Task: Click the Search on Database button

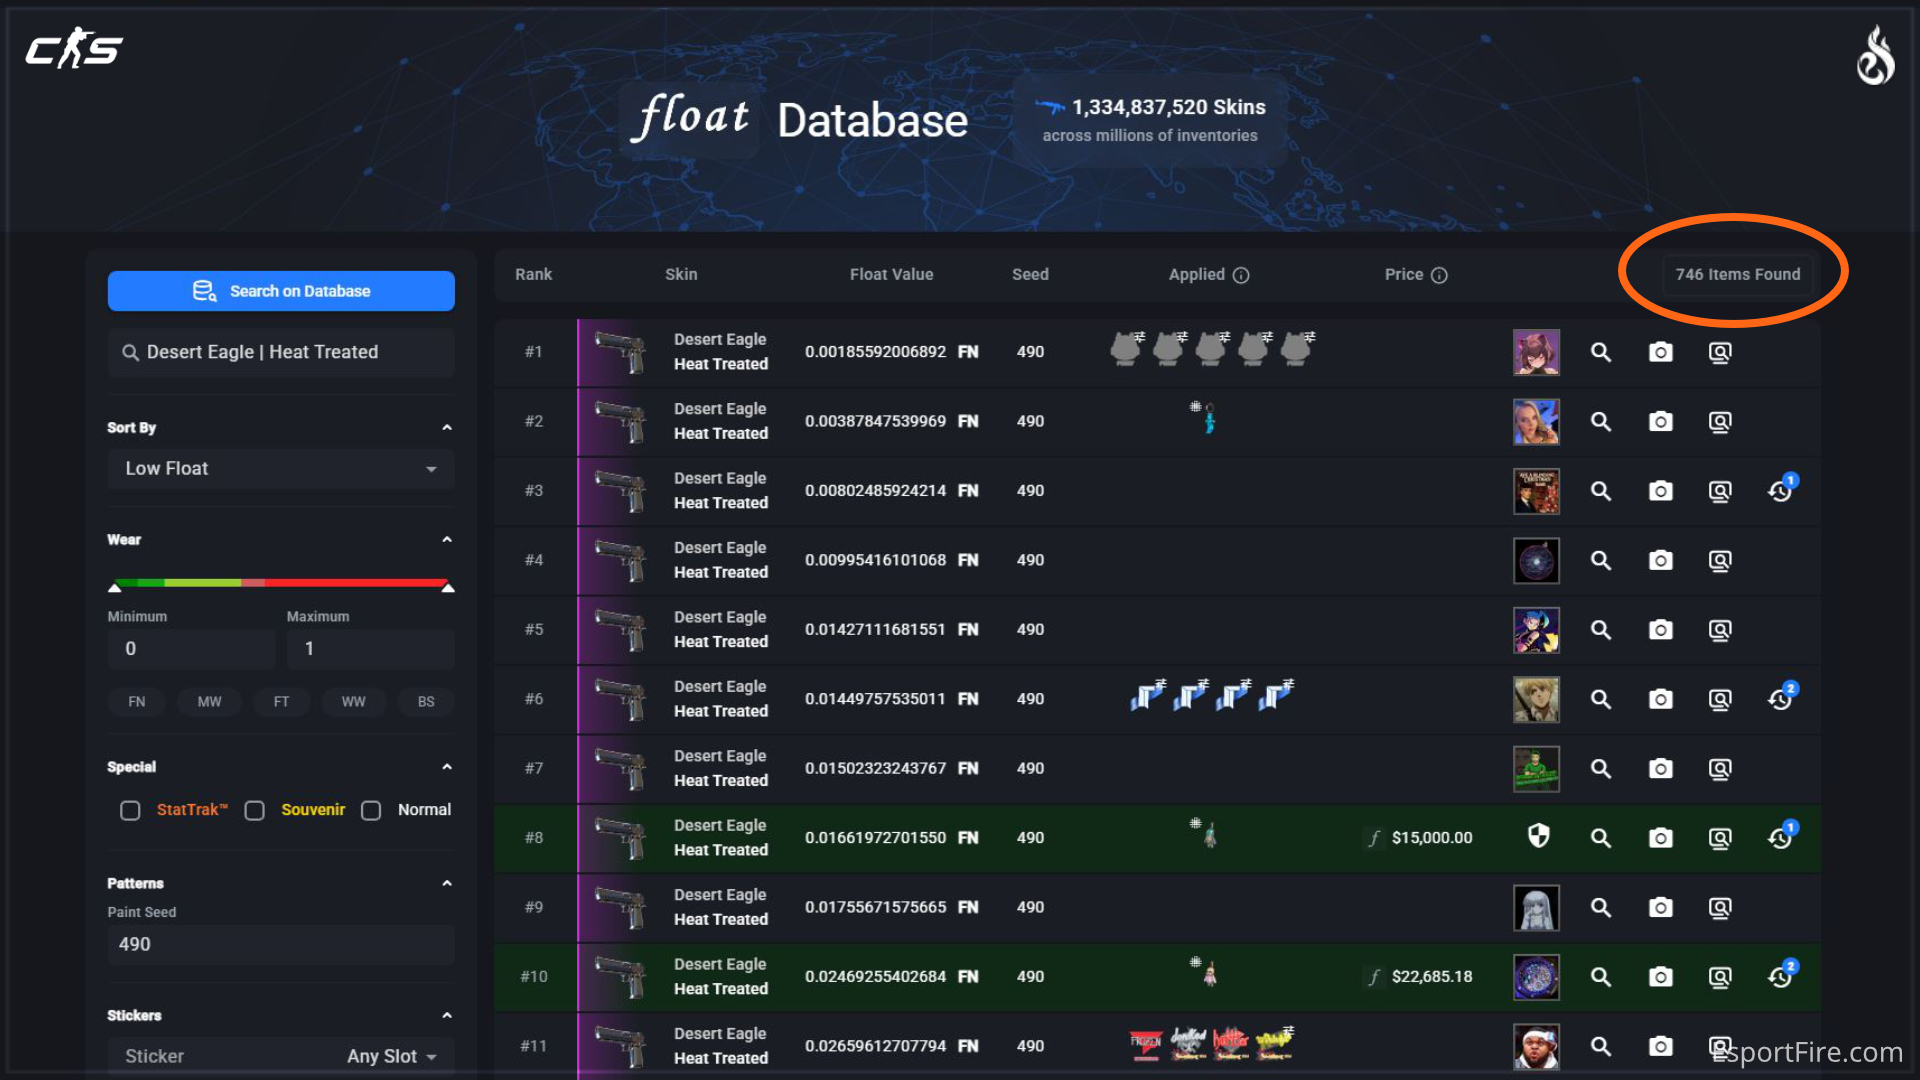Action: pos(281,291)
